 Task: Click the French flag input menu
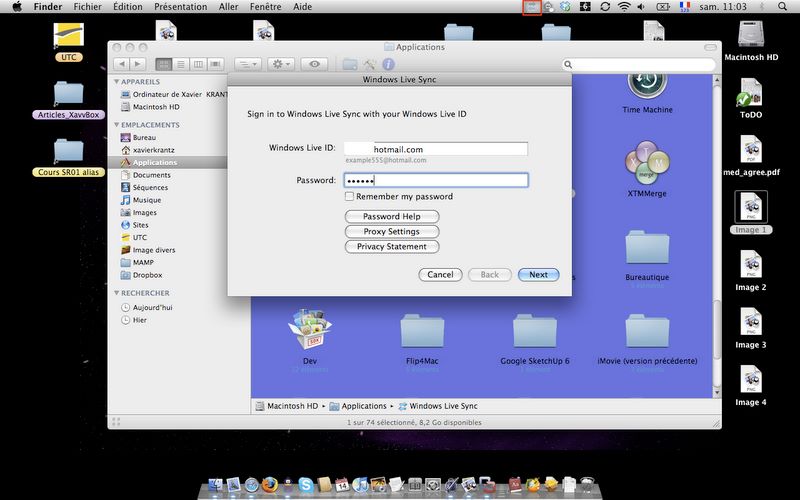click(x=685, y=7)
